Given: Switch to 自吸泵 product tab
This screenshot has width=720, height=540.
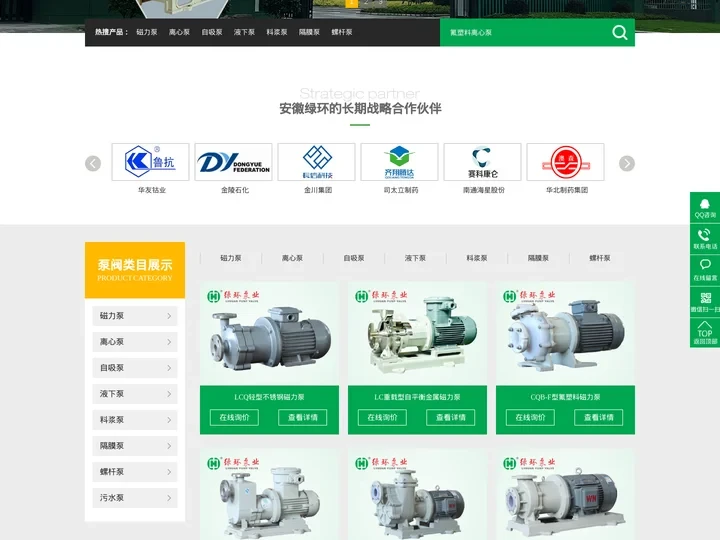Looking at the screenshot, I should point(354,258).
